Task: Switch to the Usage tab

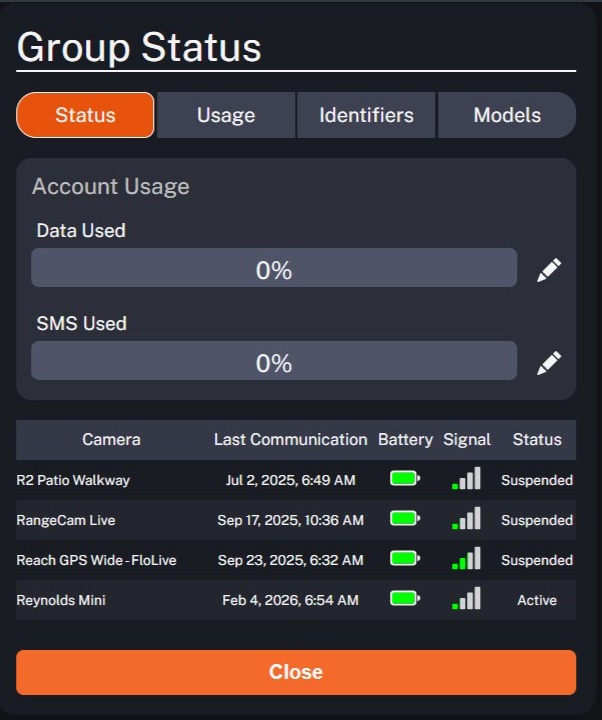Action: [226, 115]
